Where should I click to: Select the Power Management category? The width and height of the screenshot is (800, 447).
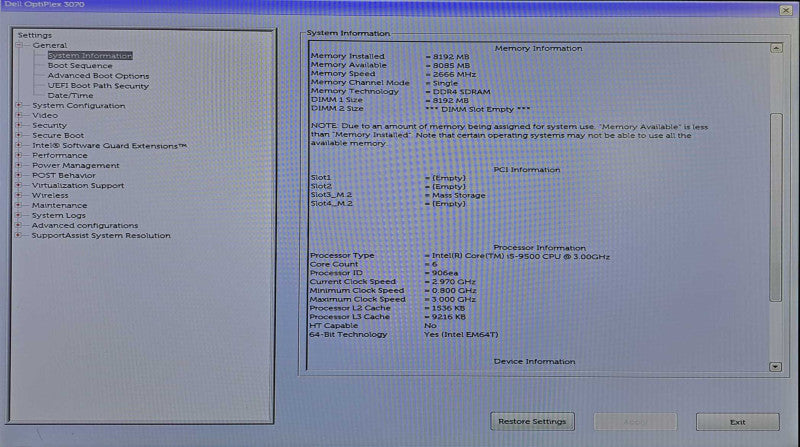(76, 165)
